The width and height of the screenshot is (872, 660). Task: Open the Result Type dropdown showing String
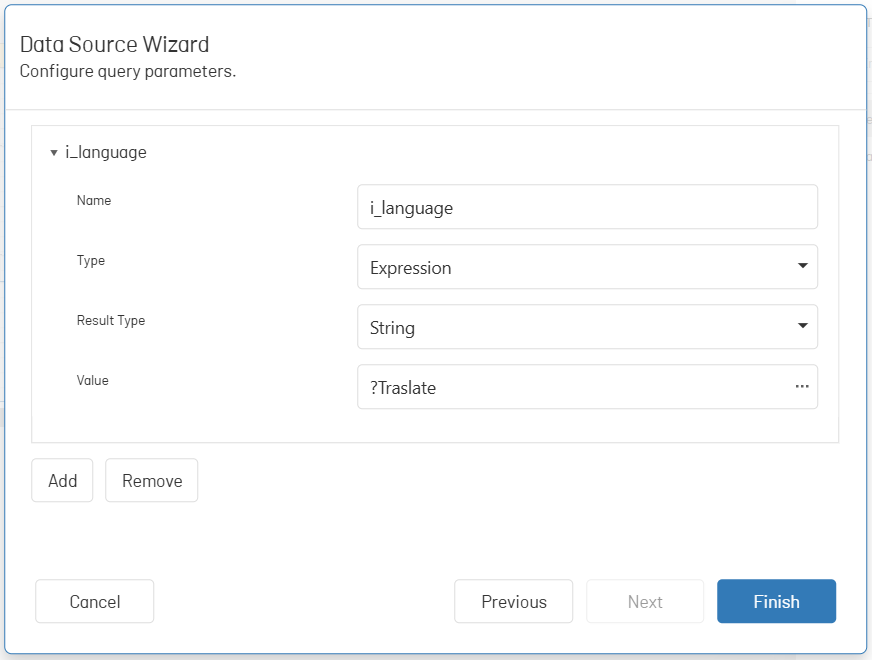587,327
